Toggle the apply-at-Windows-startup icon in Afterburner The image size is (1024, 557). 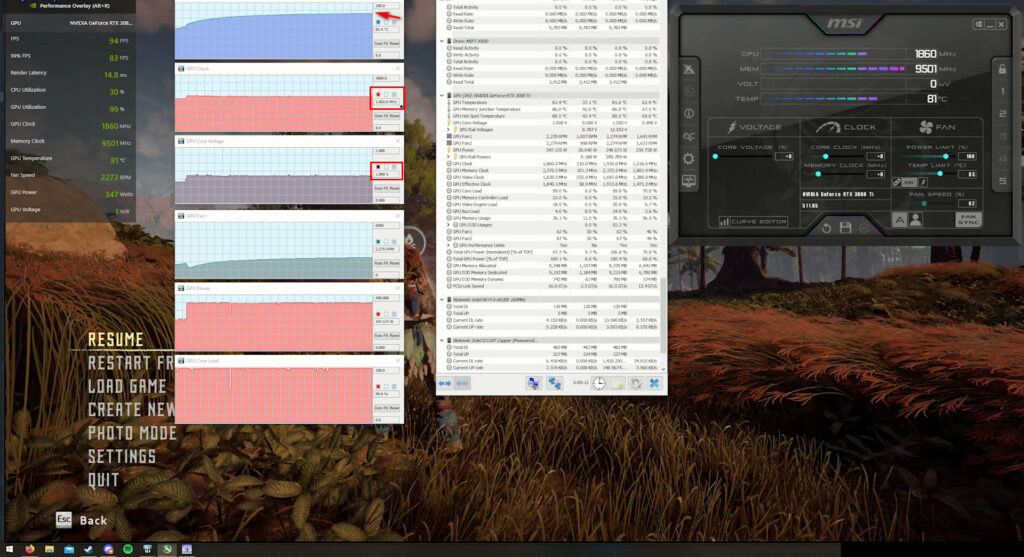pos(978,24)
